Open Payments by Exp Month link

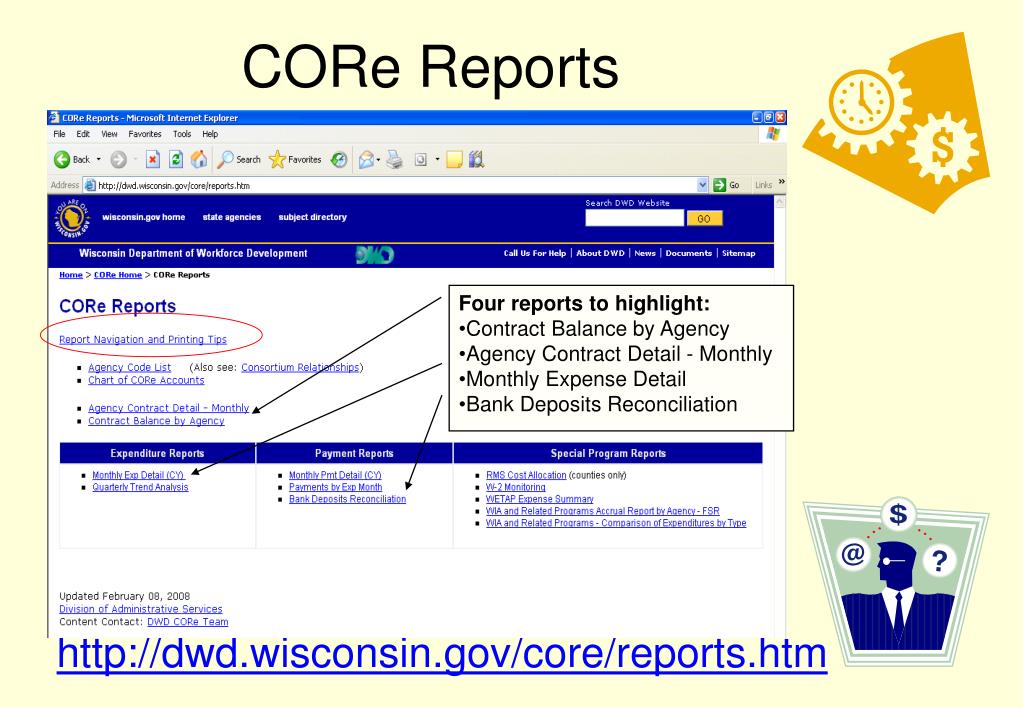coord(335,487)
